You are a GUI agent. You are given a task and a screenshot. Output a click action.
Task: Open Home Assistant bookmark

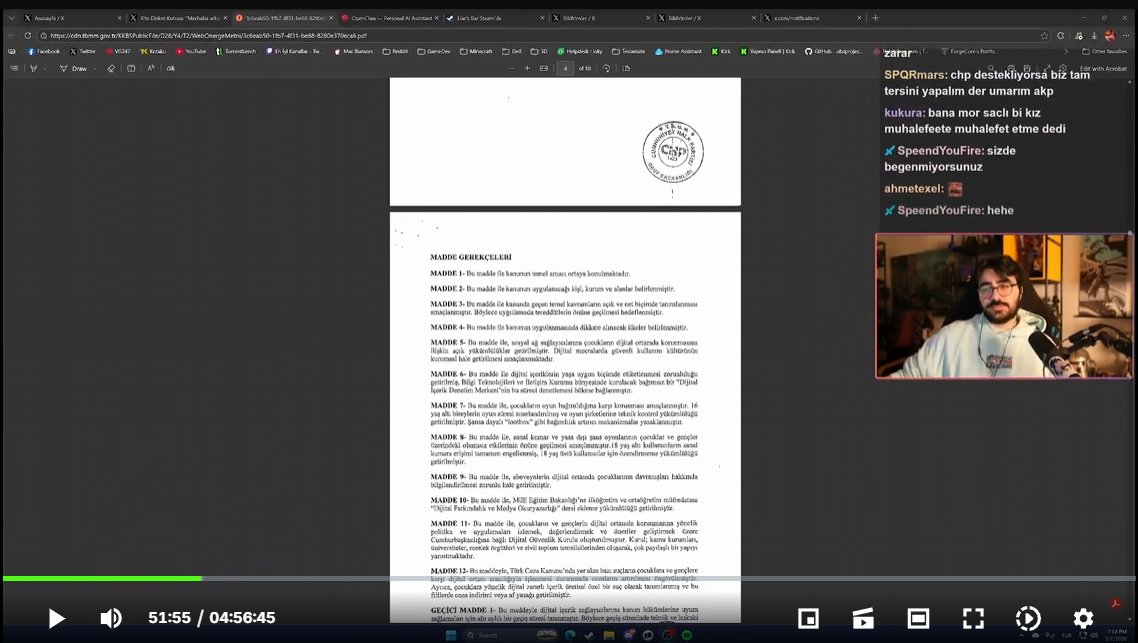click(x=678, y=52)
